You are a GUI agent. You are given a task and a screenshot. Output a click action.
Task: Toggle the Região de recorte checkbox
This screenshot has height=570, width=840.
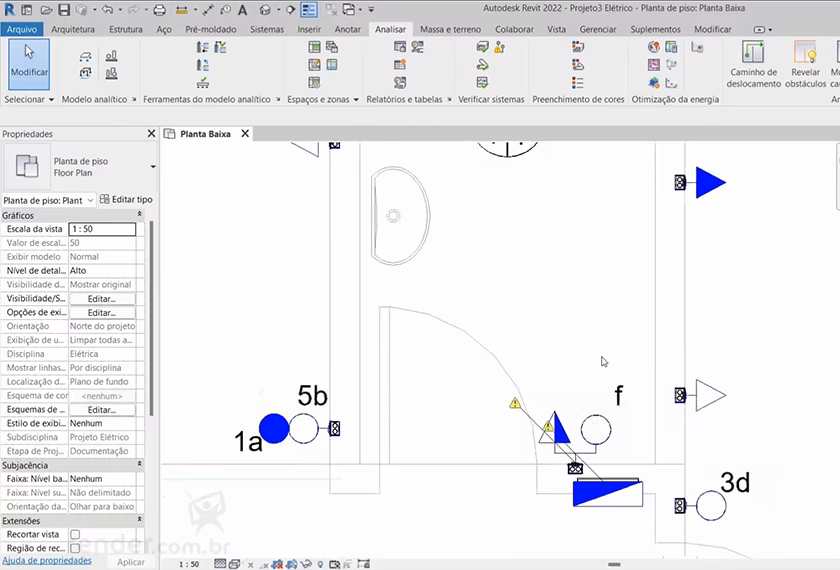75,548
